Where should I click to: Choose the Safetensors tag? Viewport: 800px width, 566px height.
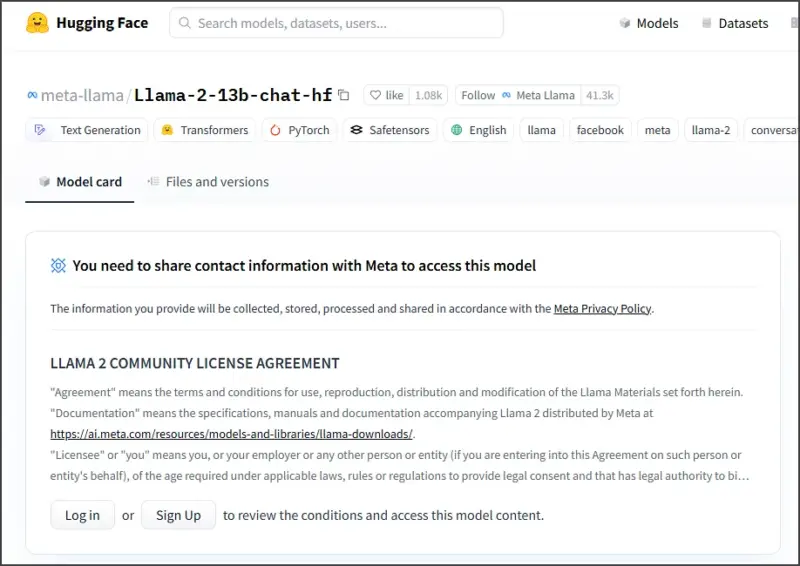click(389, 130)
